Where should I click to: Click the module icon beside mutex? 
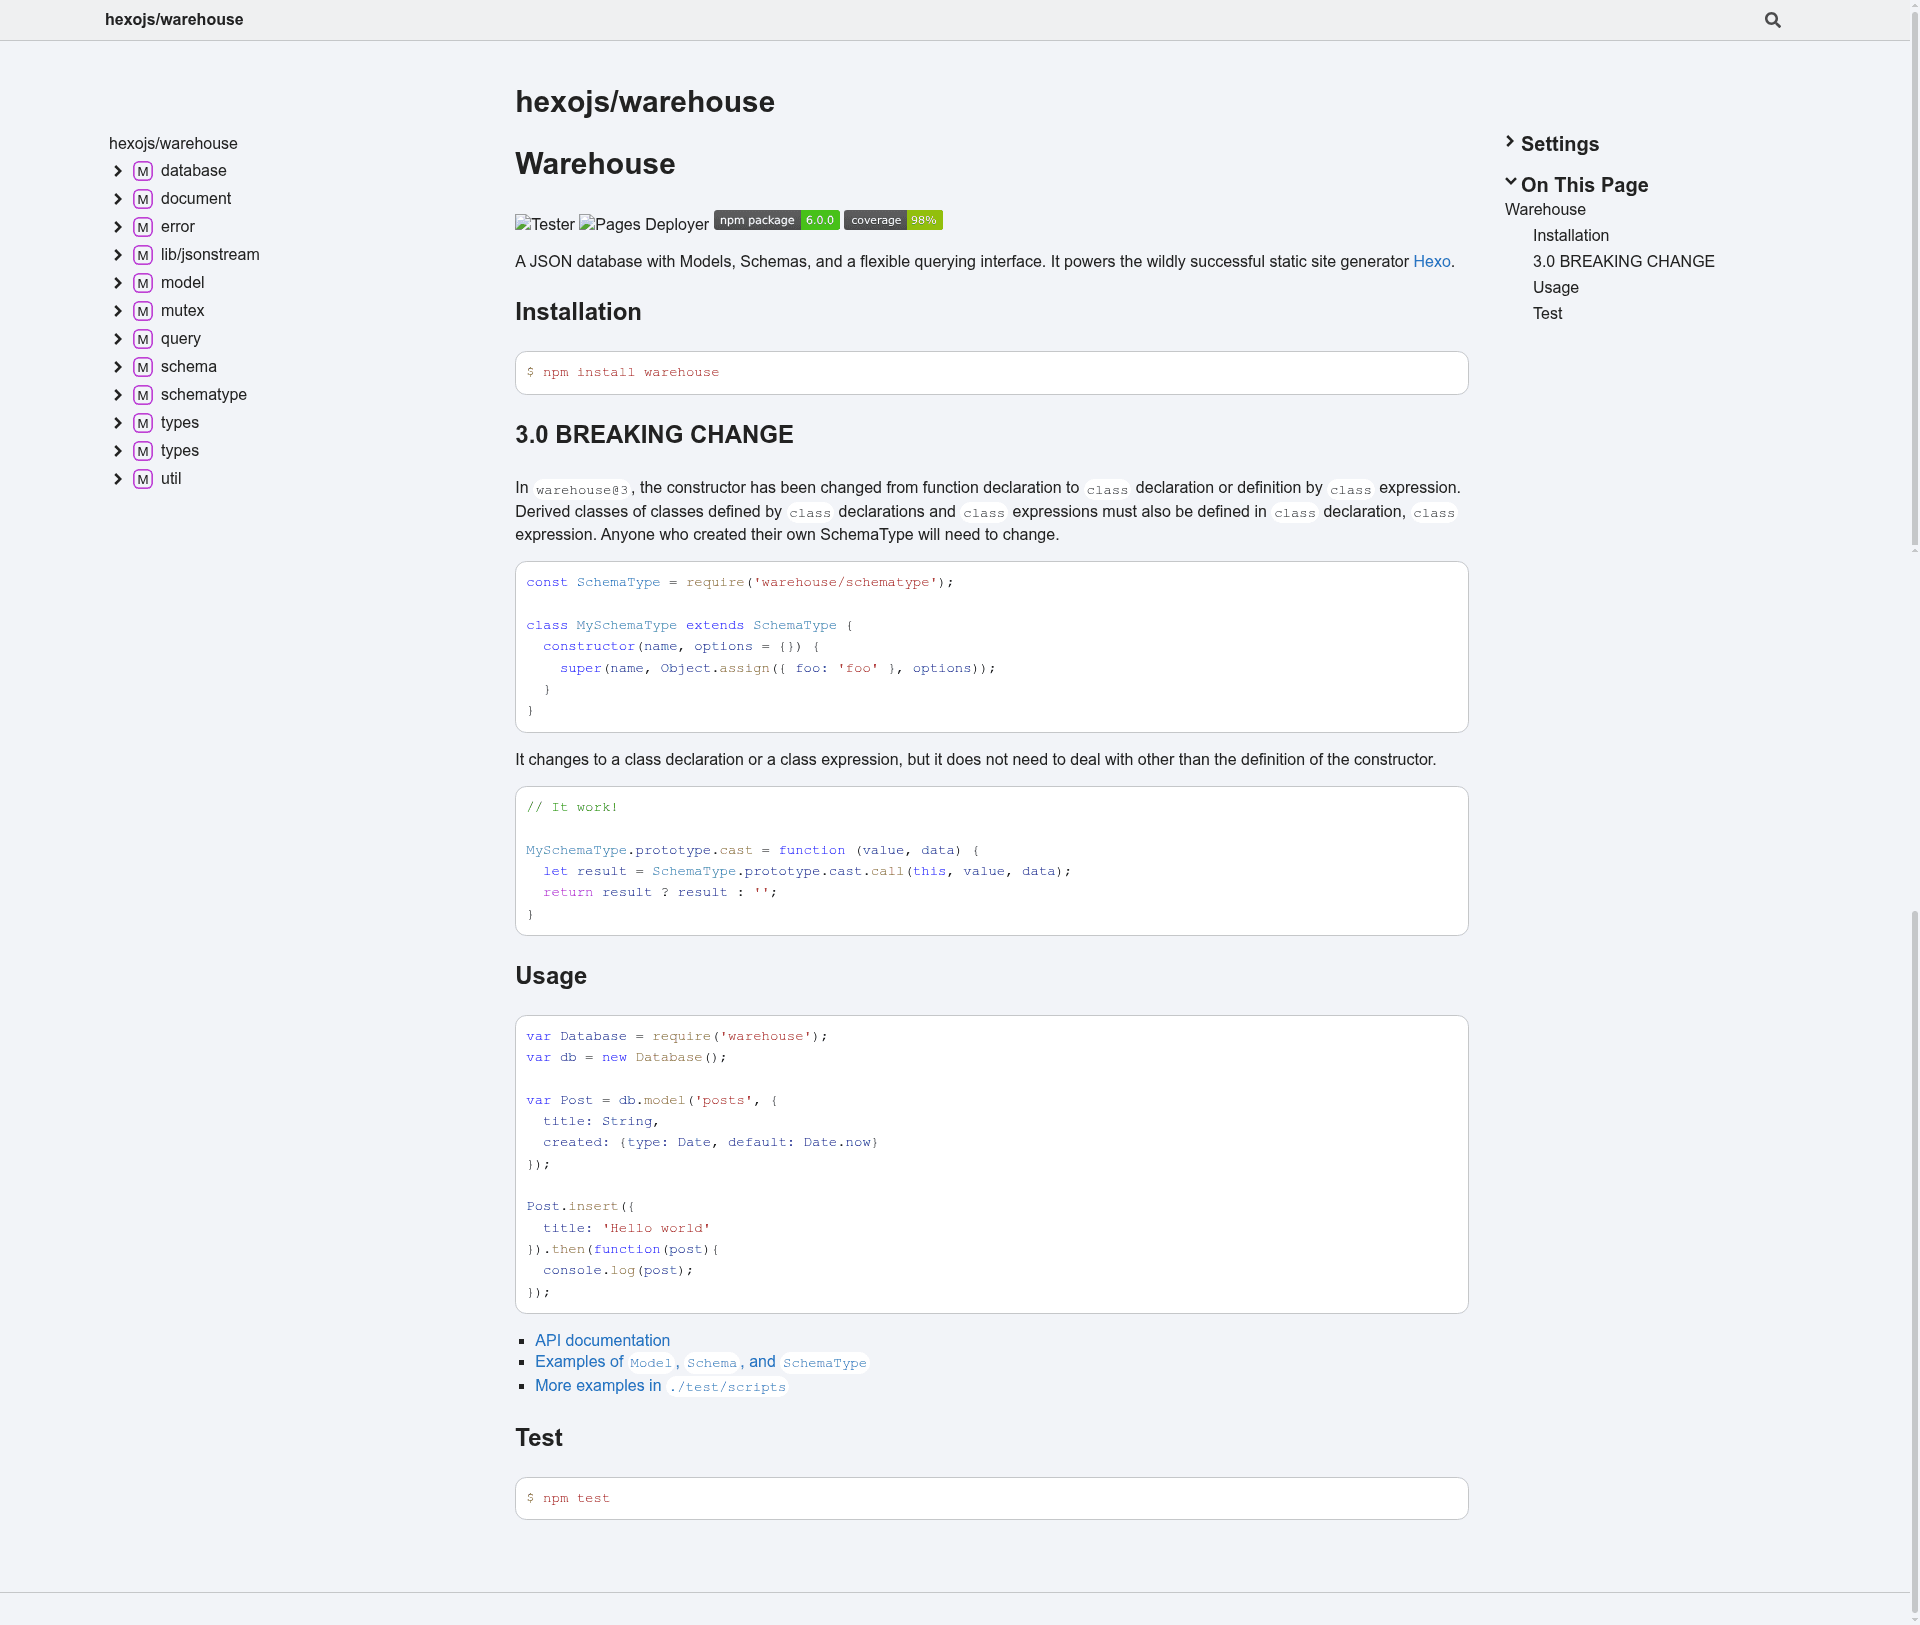tap(143, 311)
